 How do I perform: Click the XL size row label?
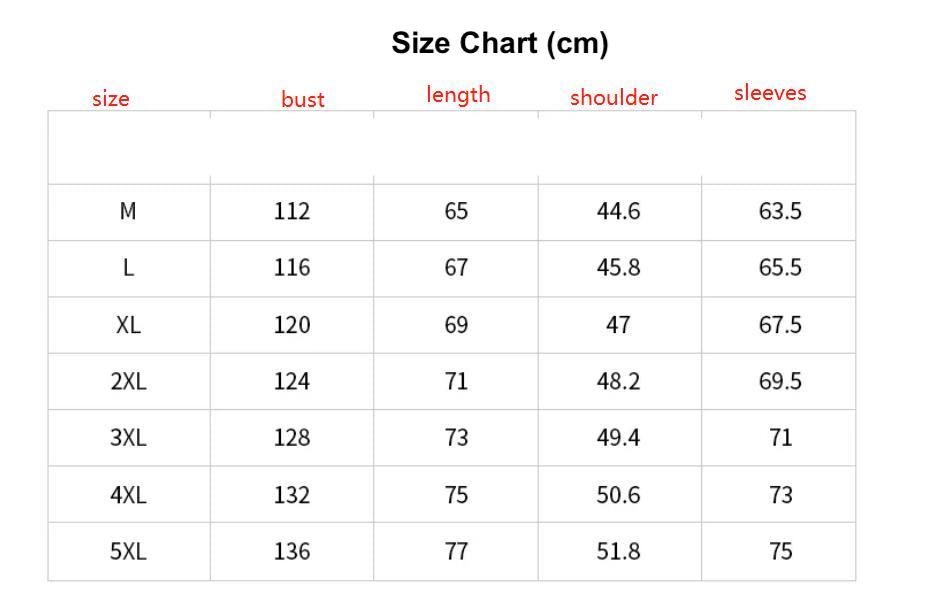click(x=128, y=325)
